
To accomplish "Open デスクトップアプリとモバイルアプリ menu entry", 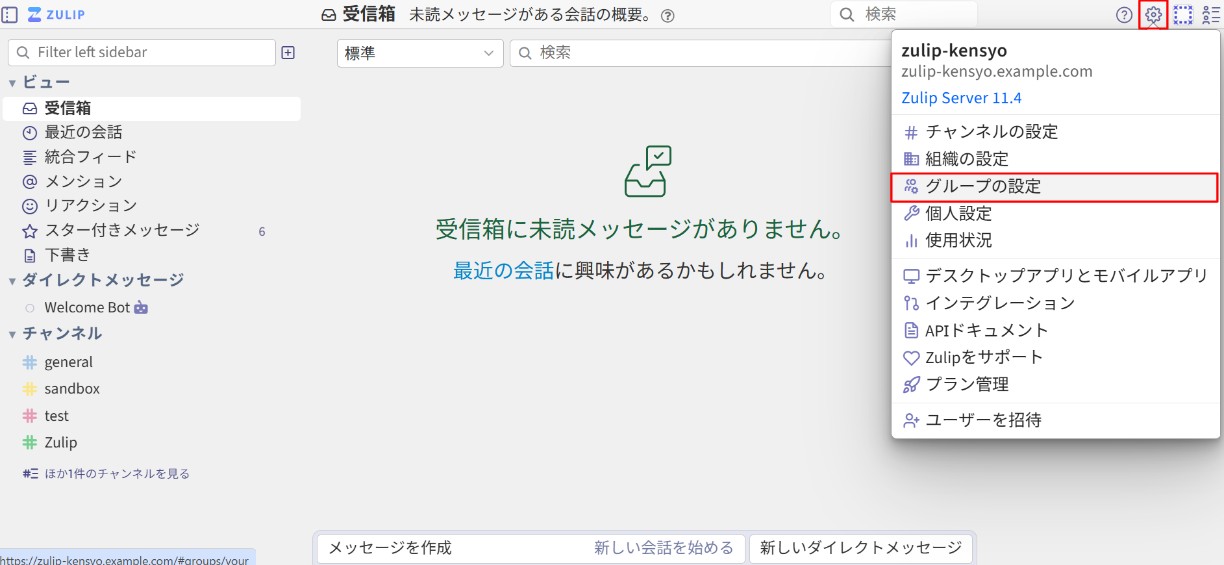I will pyautogui.click(x=1055, y=276).
